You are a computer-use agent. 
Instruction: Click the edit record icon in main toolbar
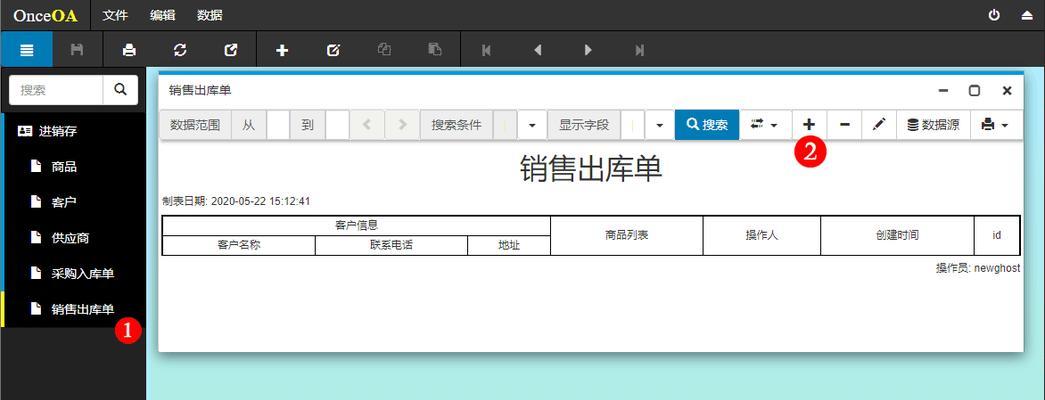pos(333,50)
